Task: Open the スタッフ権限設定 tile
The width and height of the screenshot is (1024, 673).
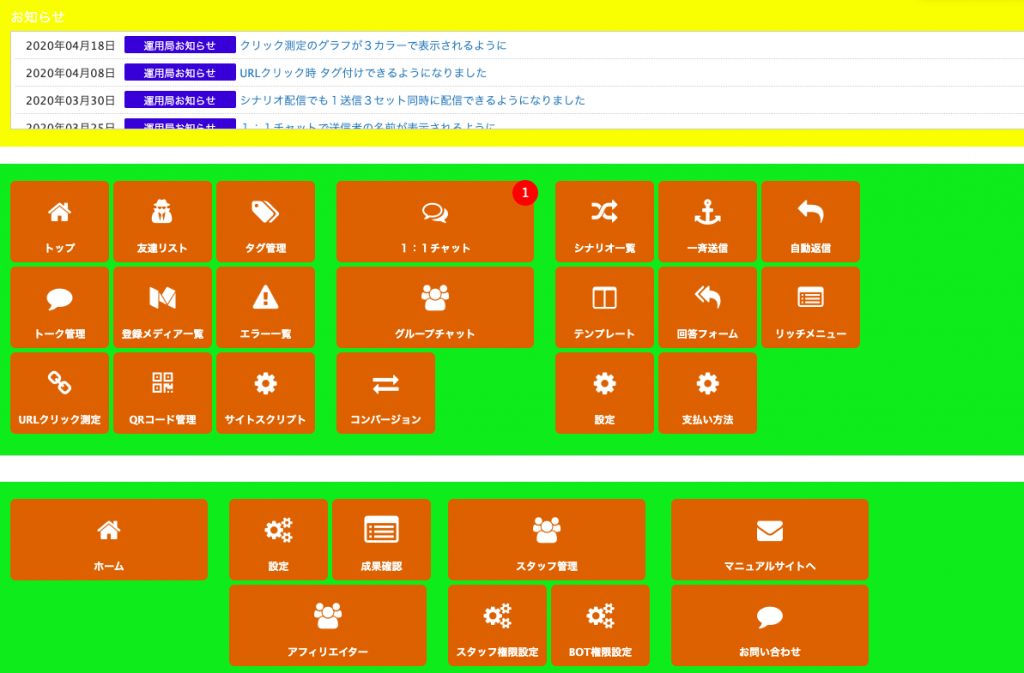Action: [x=498, y=625]
